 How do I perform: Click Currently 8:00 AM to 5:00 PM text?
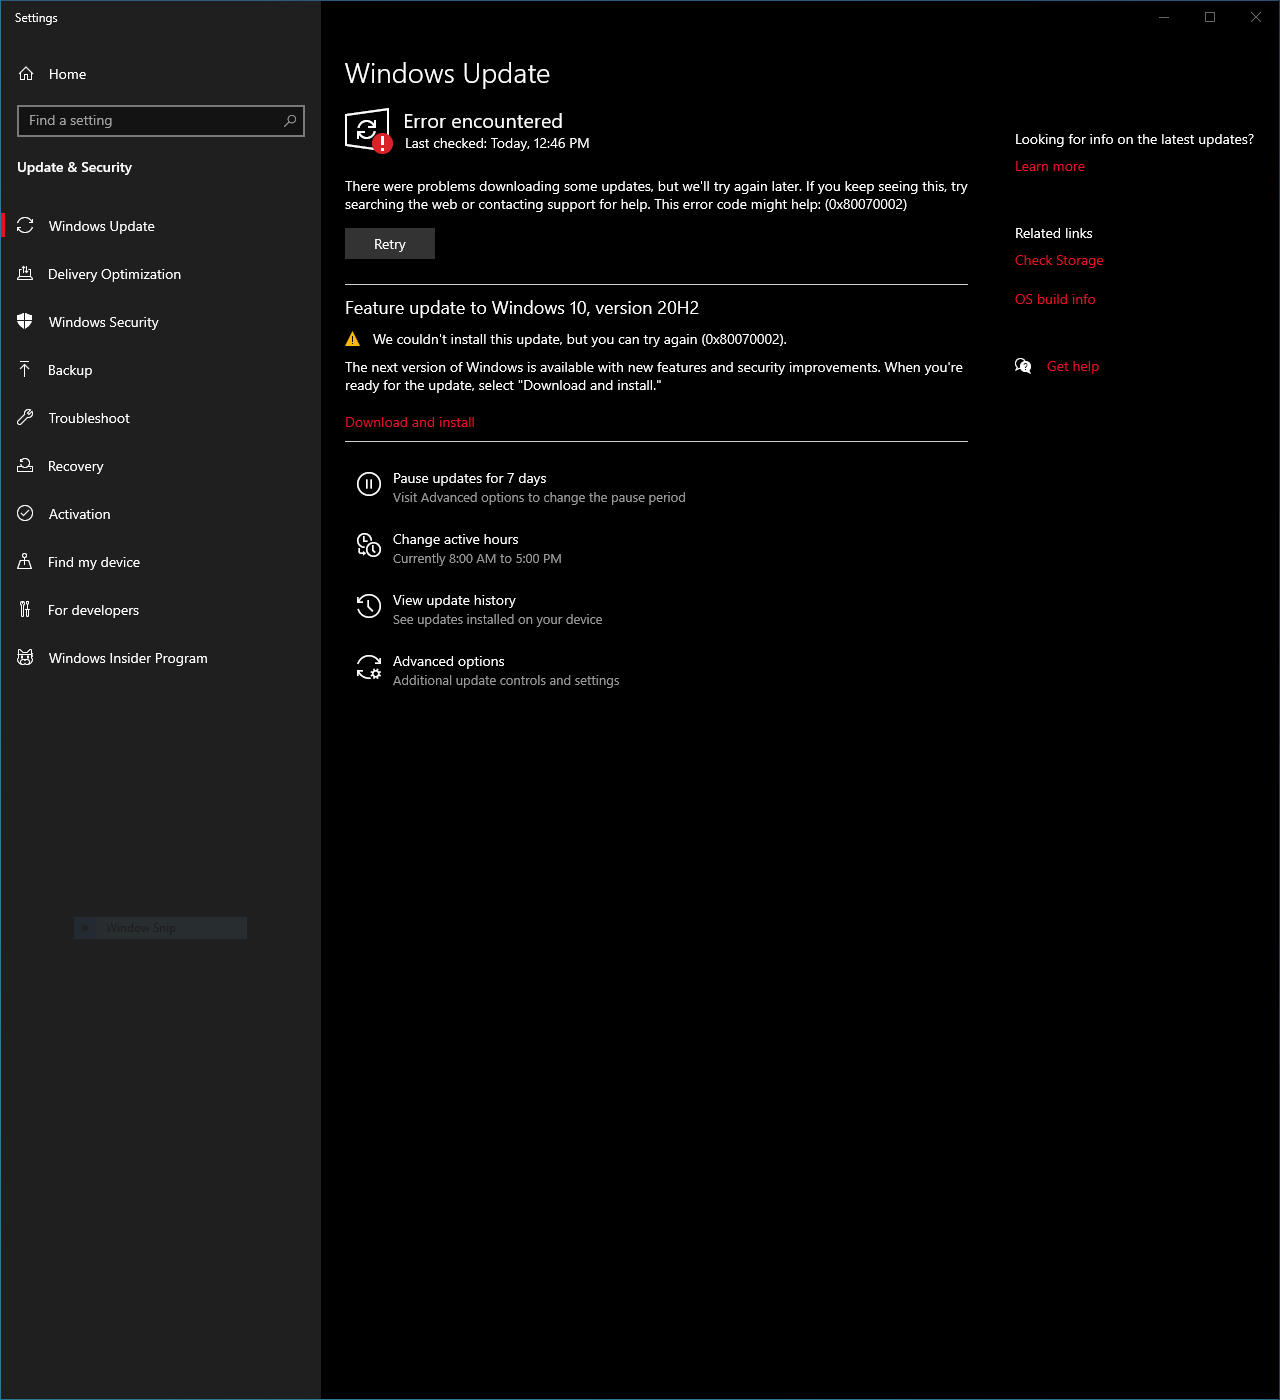[x=477, y=559]
